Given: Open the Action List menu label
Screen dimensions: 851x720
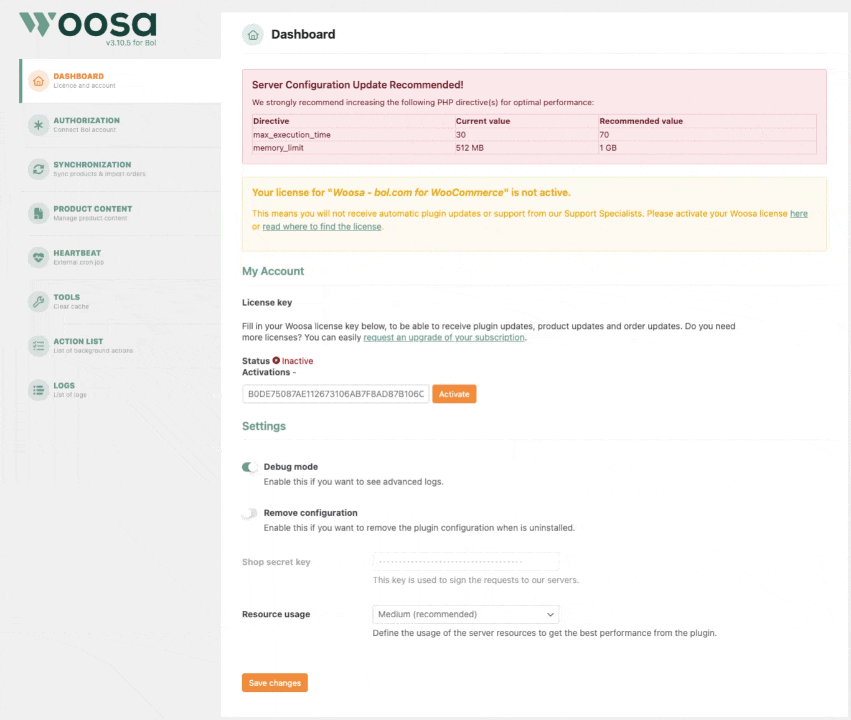Looking at the screenshot, I should pos(78,341).
